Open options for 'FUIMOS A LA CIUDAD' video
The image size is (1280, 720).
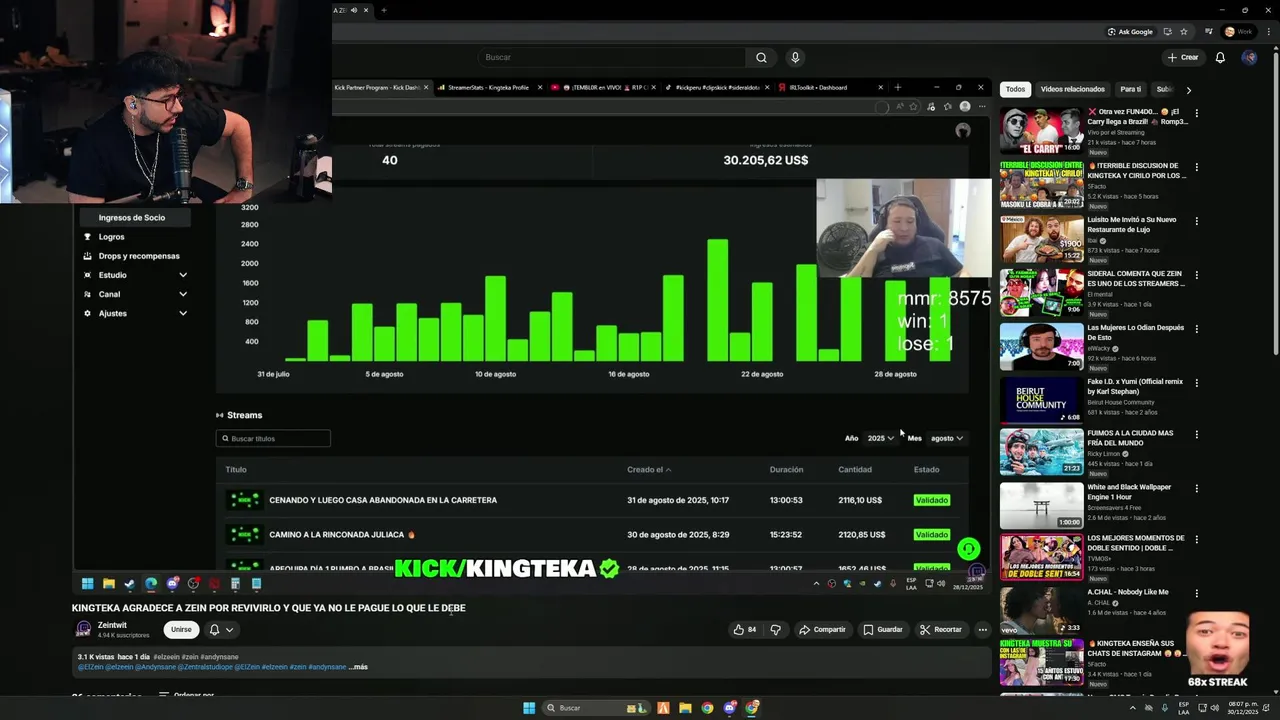click(1196, 435)
